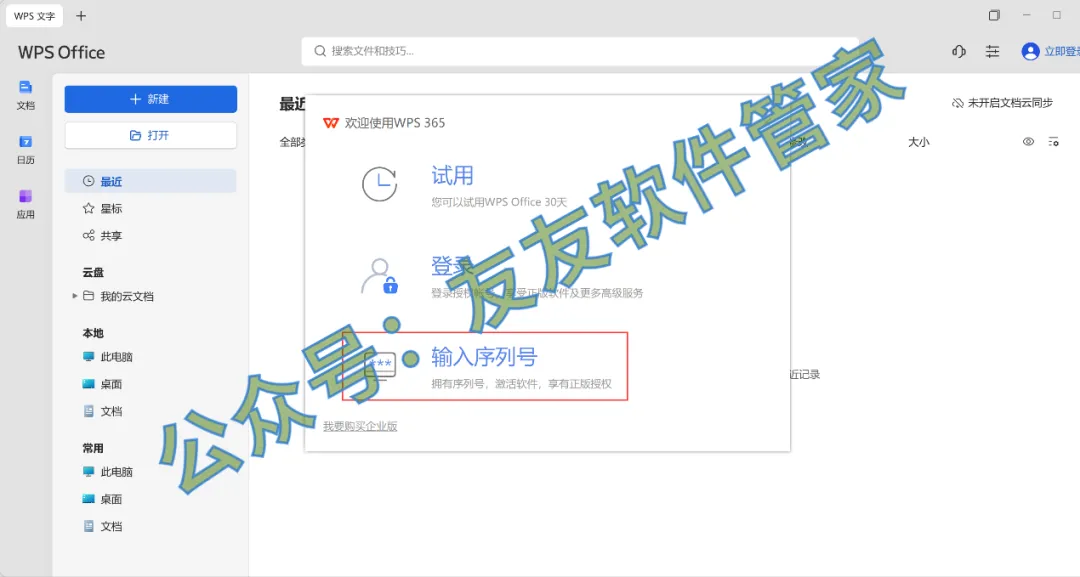Click the 打开 button
The width and height of the screenshot is (1080, 577).
[151, 135]
